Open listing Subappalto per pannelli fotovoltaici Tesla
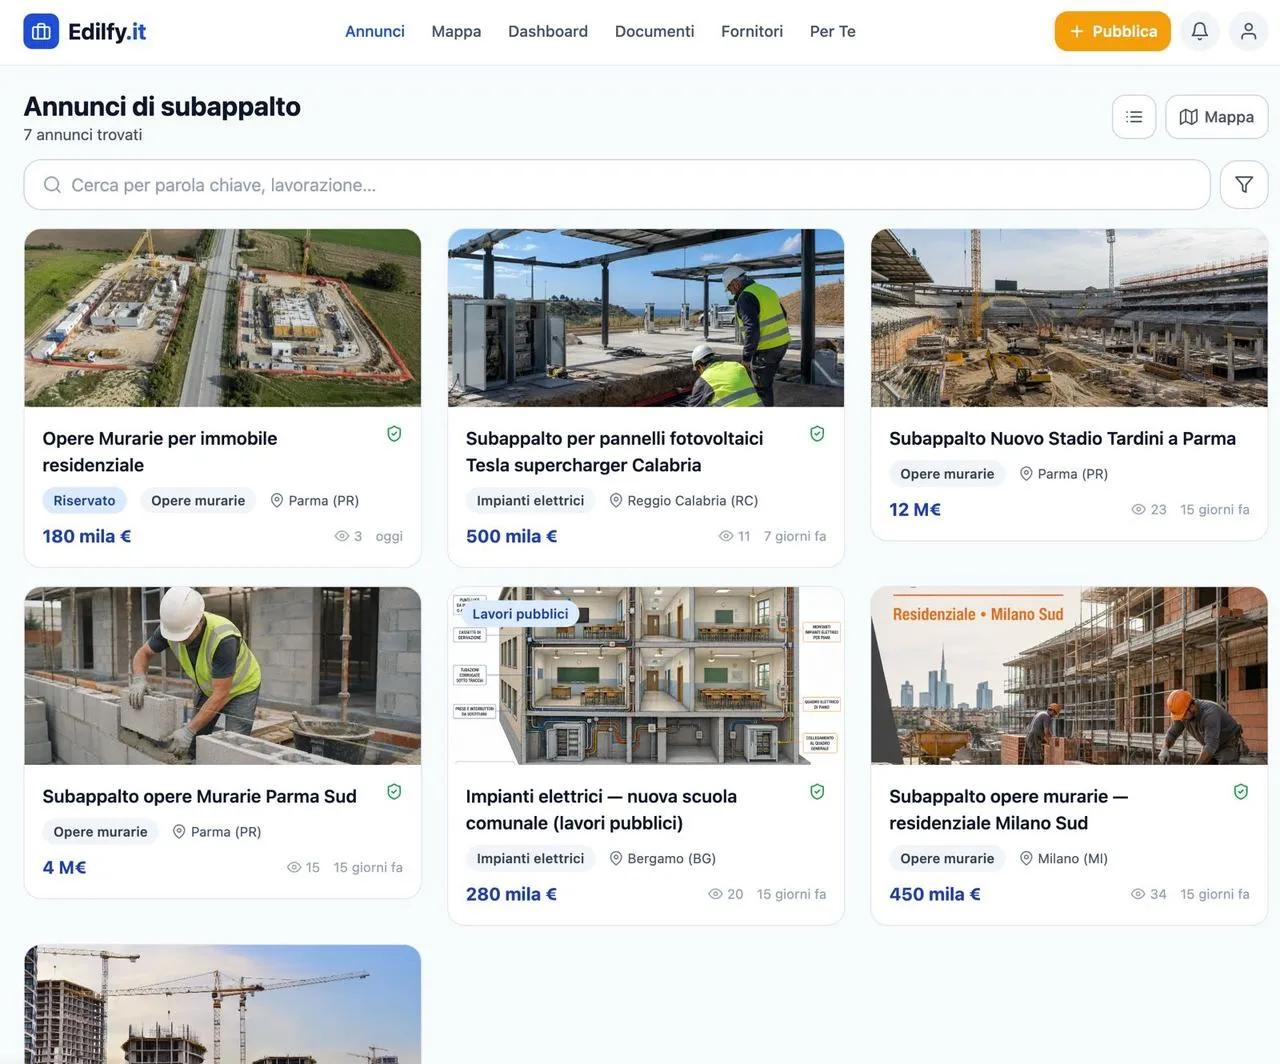 tap(614, 451)
